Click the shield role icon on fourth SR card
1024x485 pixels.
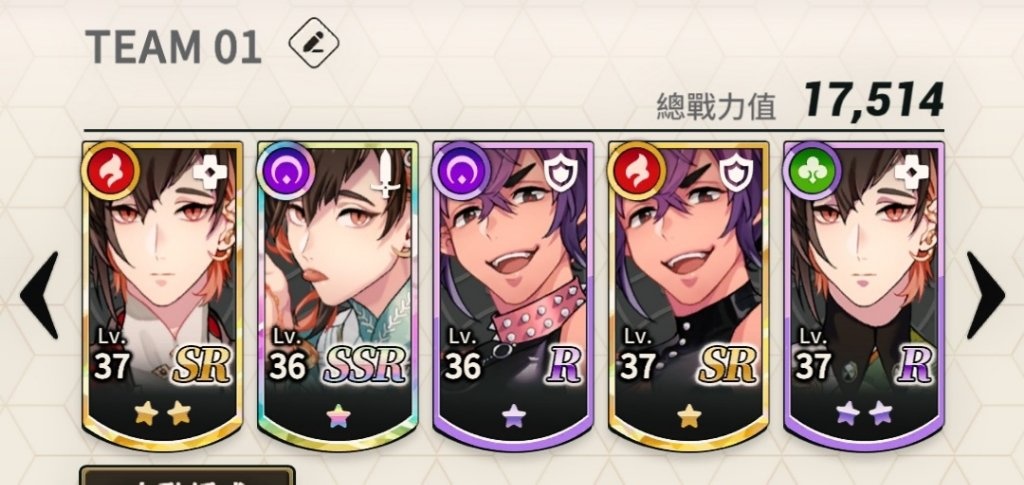coord(736,174)
